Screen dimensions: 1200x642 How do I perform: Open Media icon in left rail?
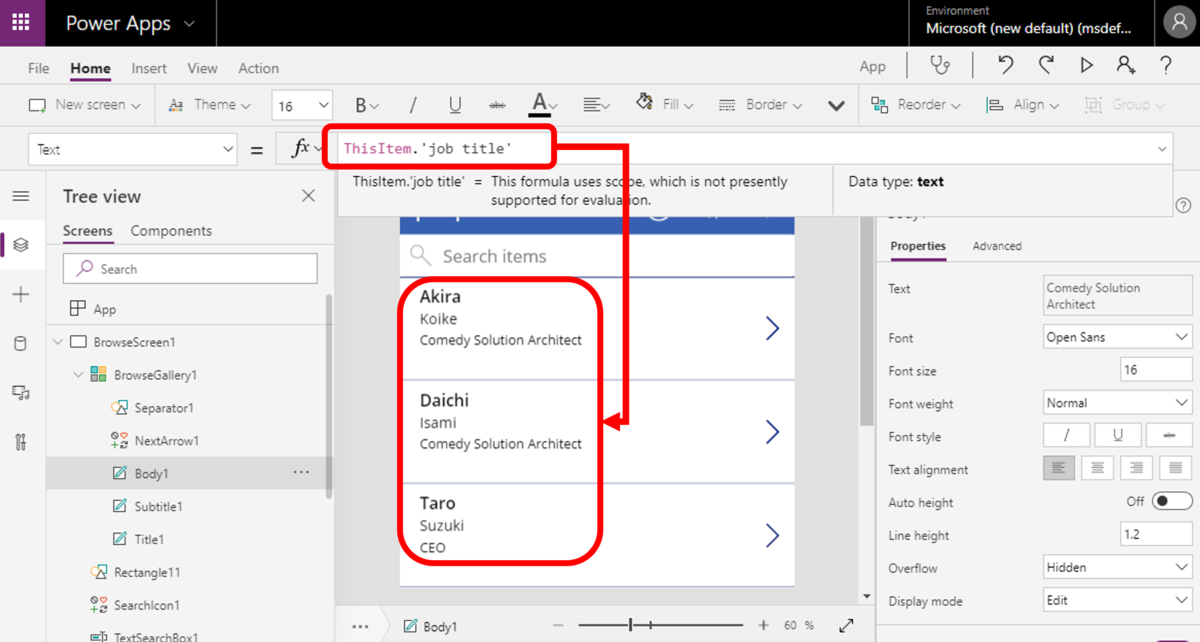(x=21, y=393)
